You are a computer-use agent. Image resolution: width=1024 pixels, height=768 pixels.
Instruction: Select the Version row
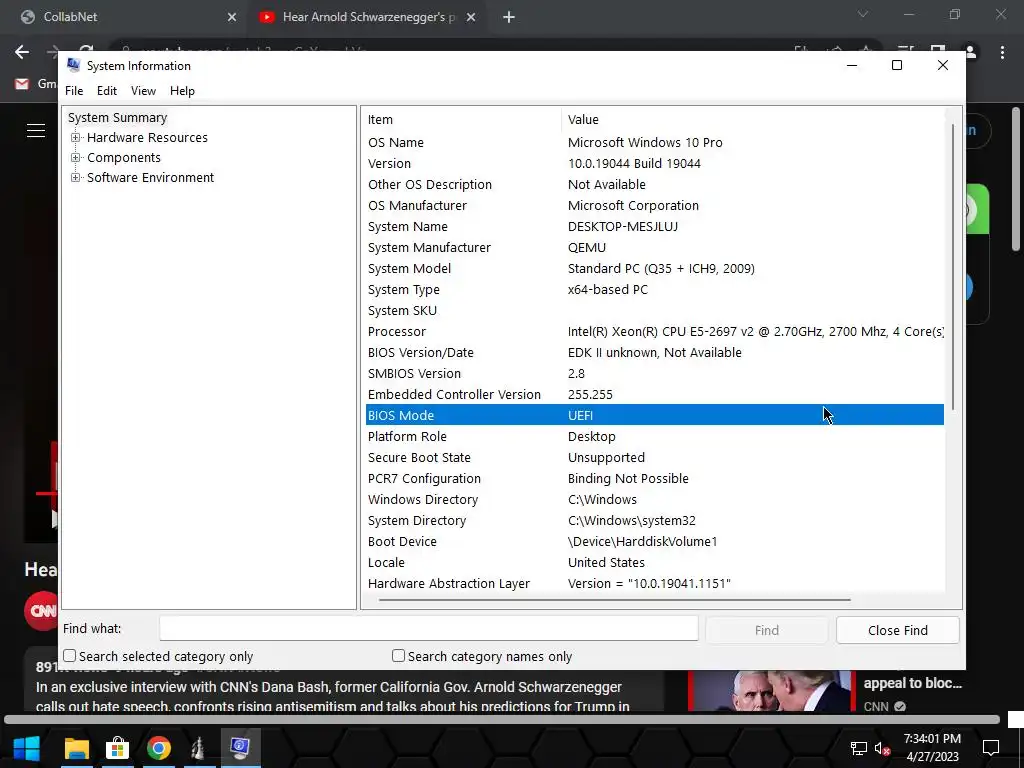coord(655,163)
